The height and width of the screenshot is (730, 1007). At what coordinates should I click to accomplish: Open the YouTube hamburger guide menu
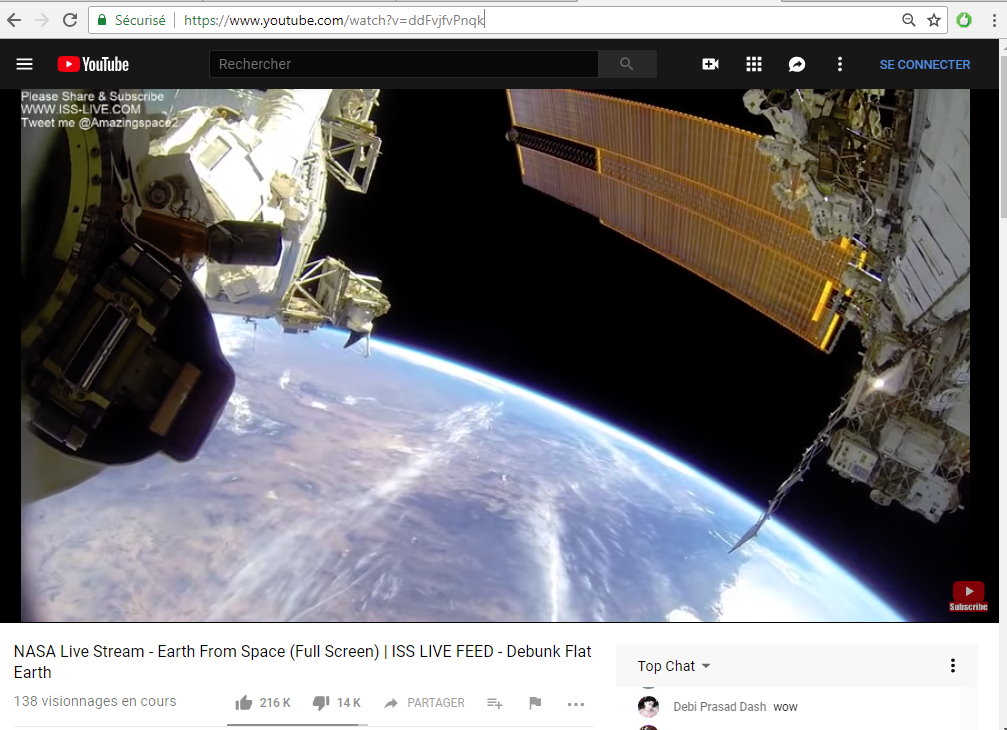(24, 64)
